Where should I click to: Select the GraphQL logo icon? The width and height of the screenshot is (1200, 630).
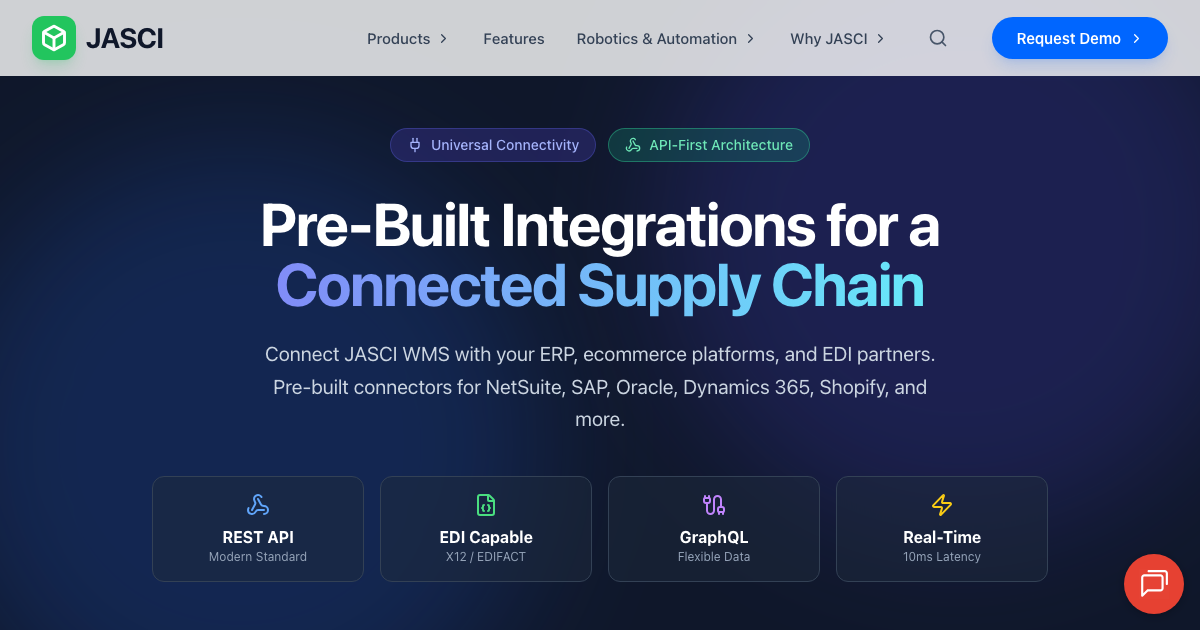(x=713, y=504)
